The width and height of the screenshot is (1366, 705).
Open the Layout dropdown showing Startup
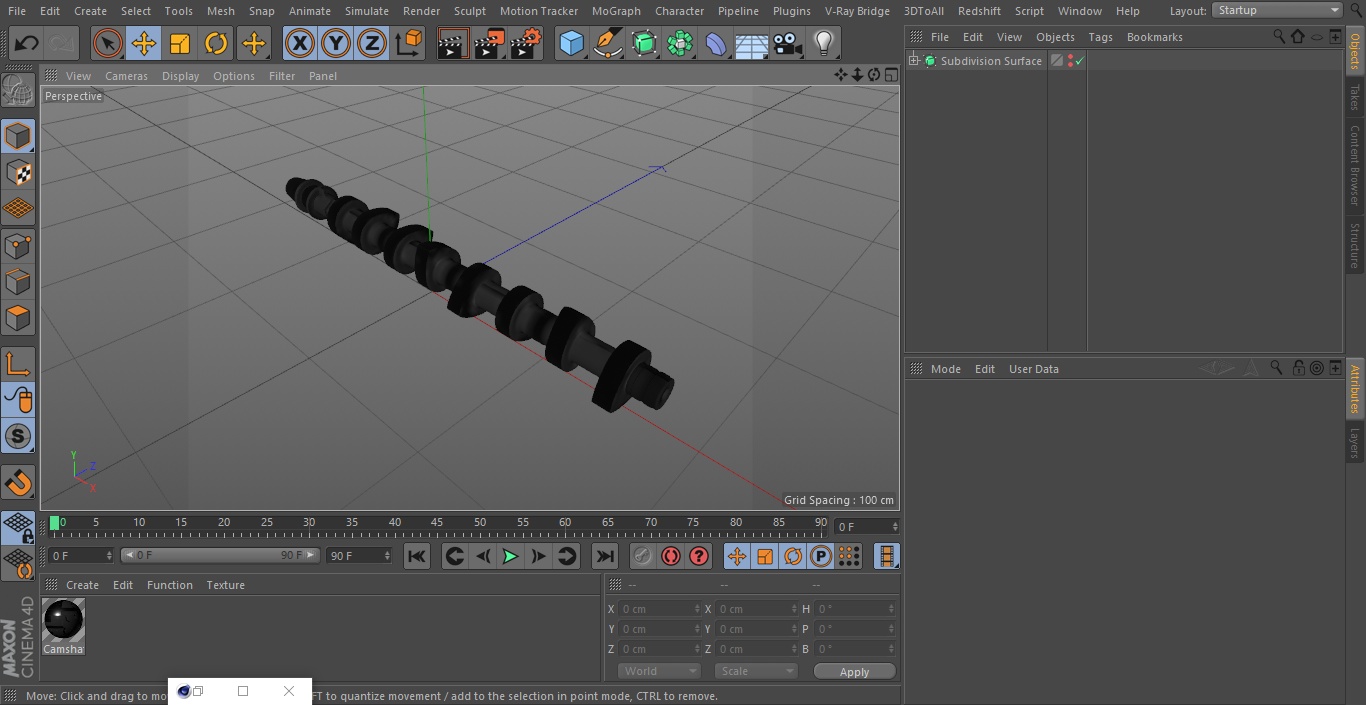1278,10
